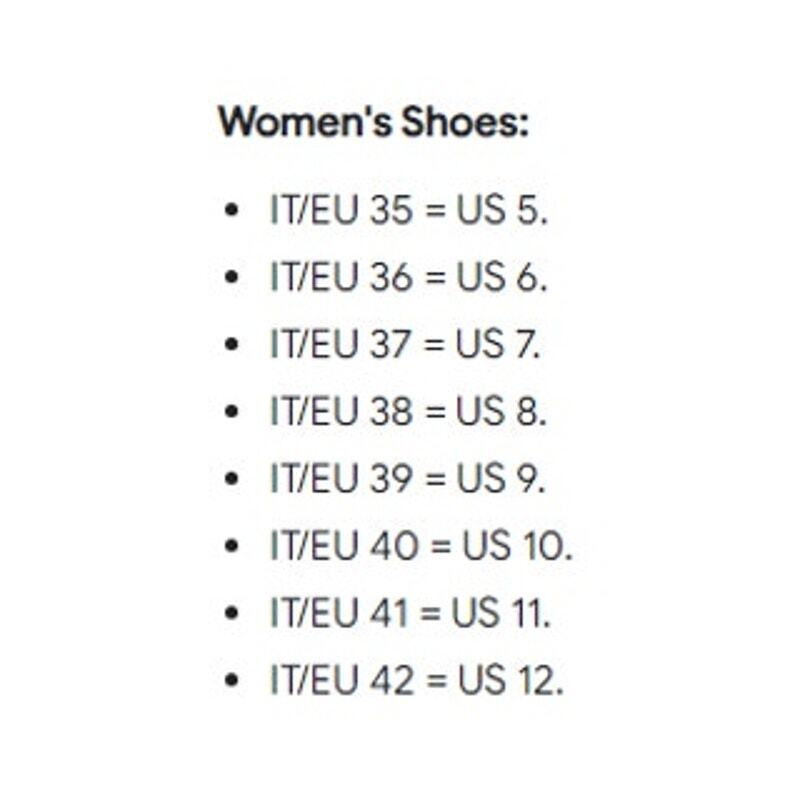The height and width of the screenshot is (800, 800).
Task: Click the "US 12." text
Action: tap(511, 680)
